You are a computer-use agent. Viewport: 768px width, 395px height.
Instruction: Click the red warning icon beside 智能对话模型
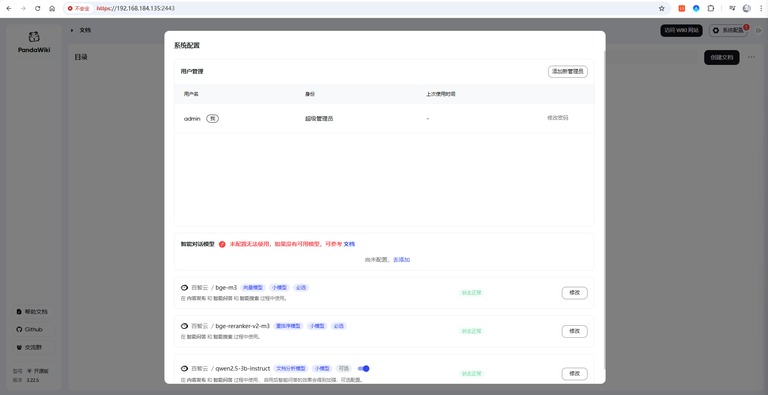222,244
